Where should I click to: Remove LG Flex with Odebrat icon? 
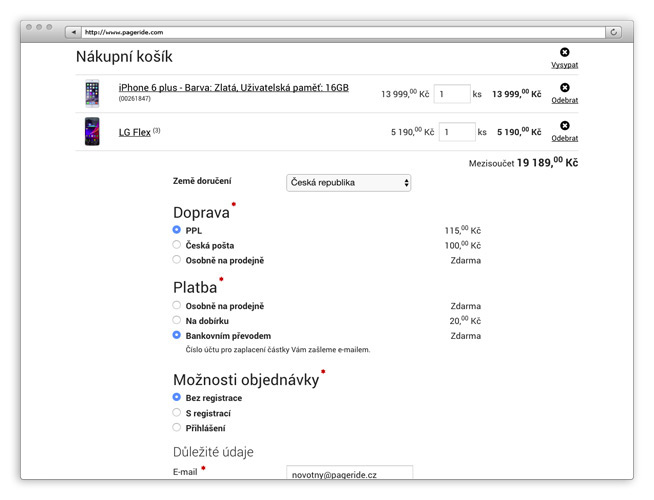coord(564,126)
